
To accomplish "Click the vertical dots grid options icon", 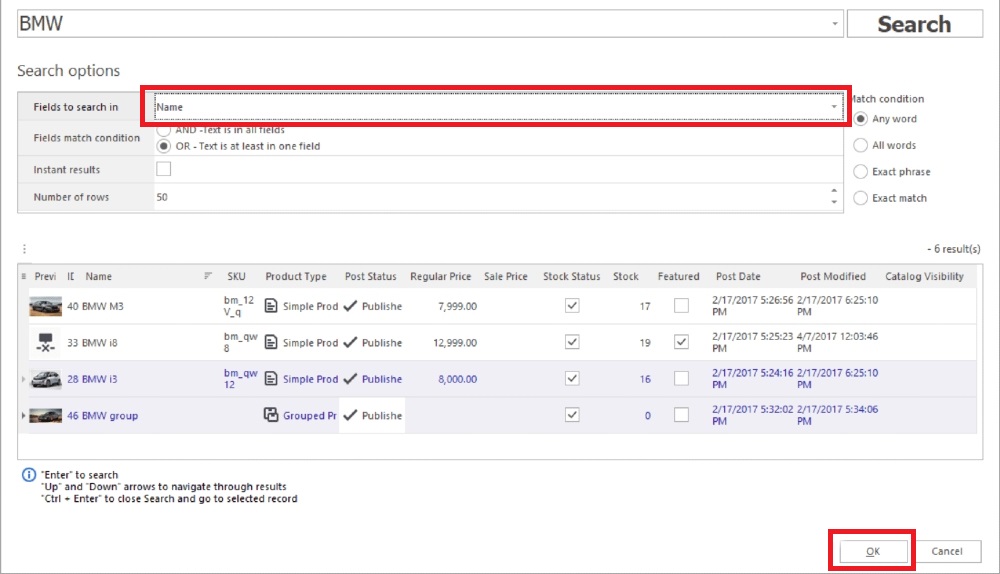I will pyautogui.click(x=24, y=249).
